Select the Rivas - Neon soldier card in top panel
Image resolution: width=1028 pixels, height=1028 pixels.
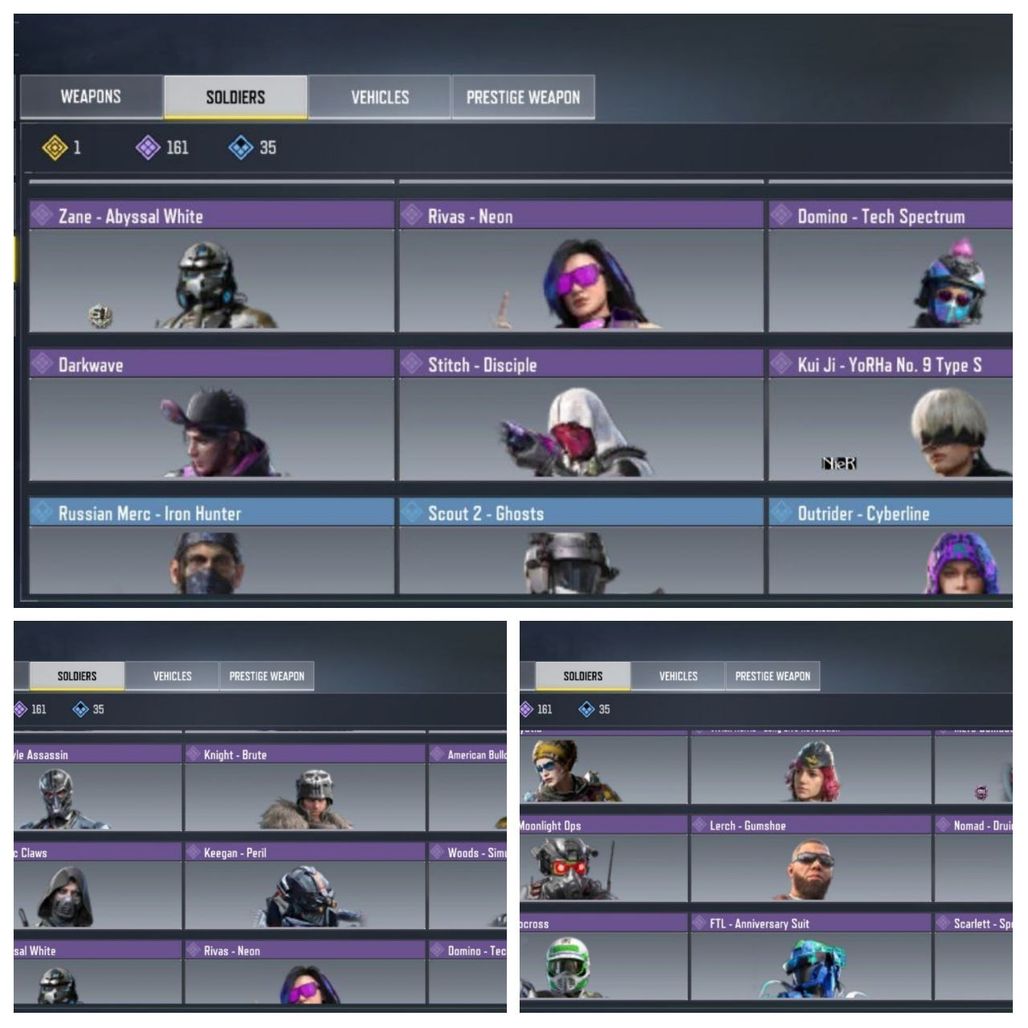coord(581,266)
